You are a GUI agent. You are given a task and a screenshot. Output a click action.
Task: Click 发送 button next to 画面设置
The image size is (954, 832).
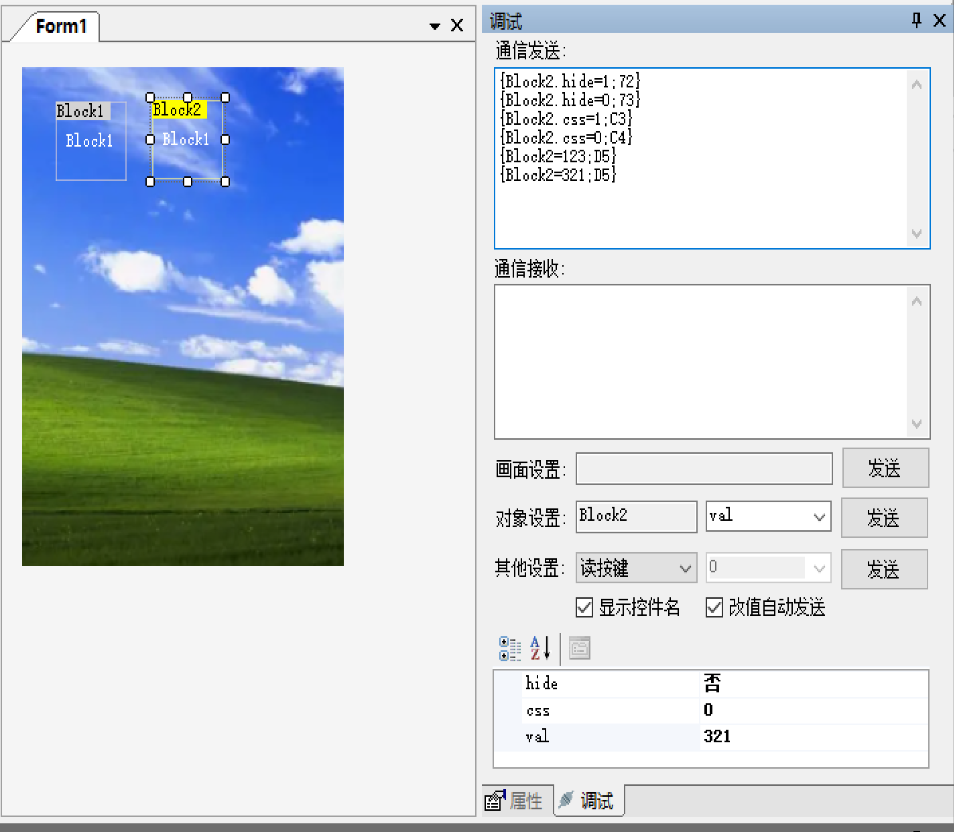point(884,468)
